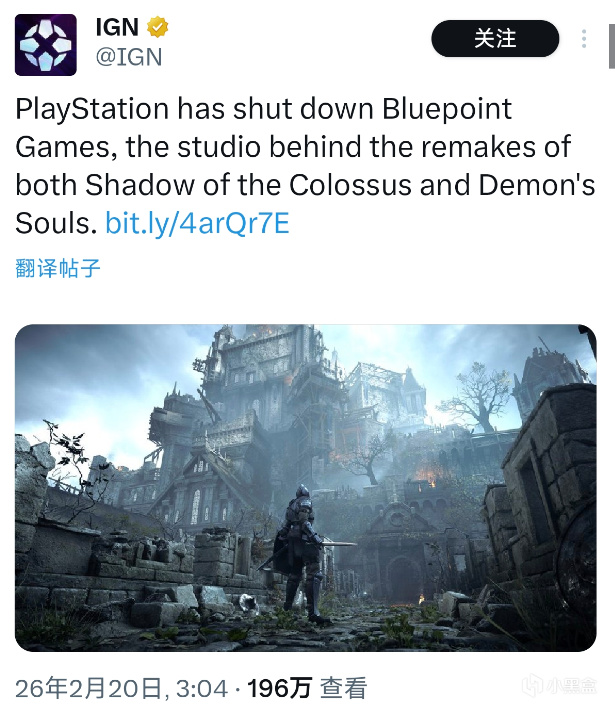
Task: Click the armored knight in the image
Action: click(x=301, y=551)
